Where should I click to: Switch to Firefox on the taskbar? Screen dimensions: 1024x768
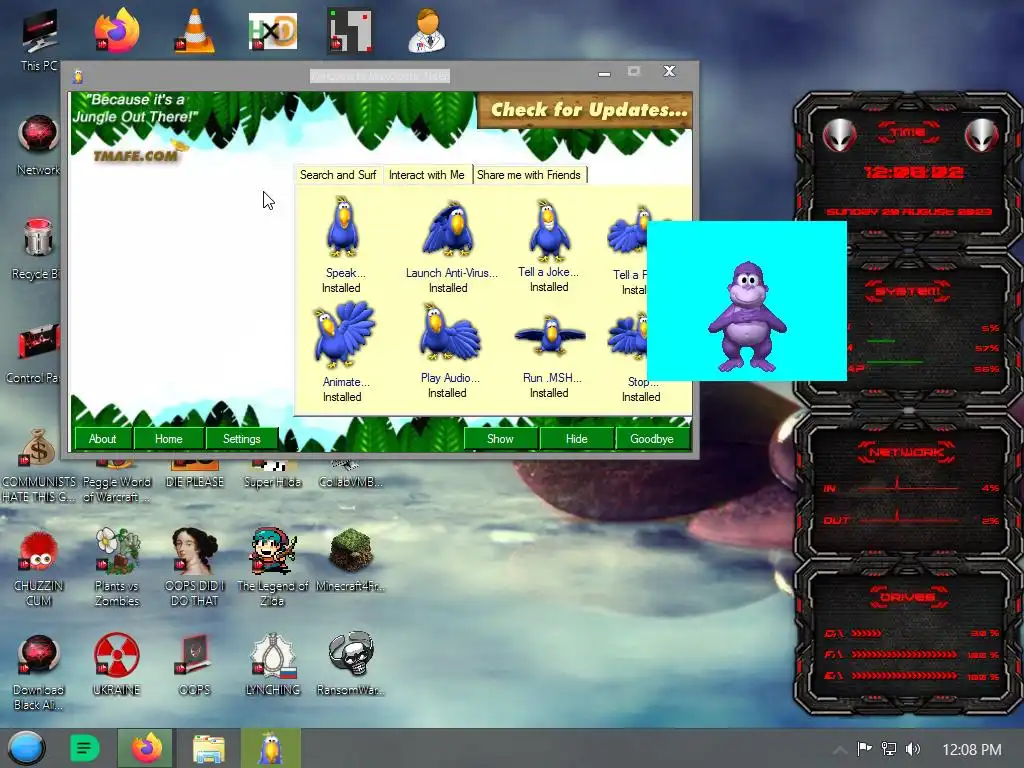tap(146, 748)
